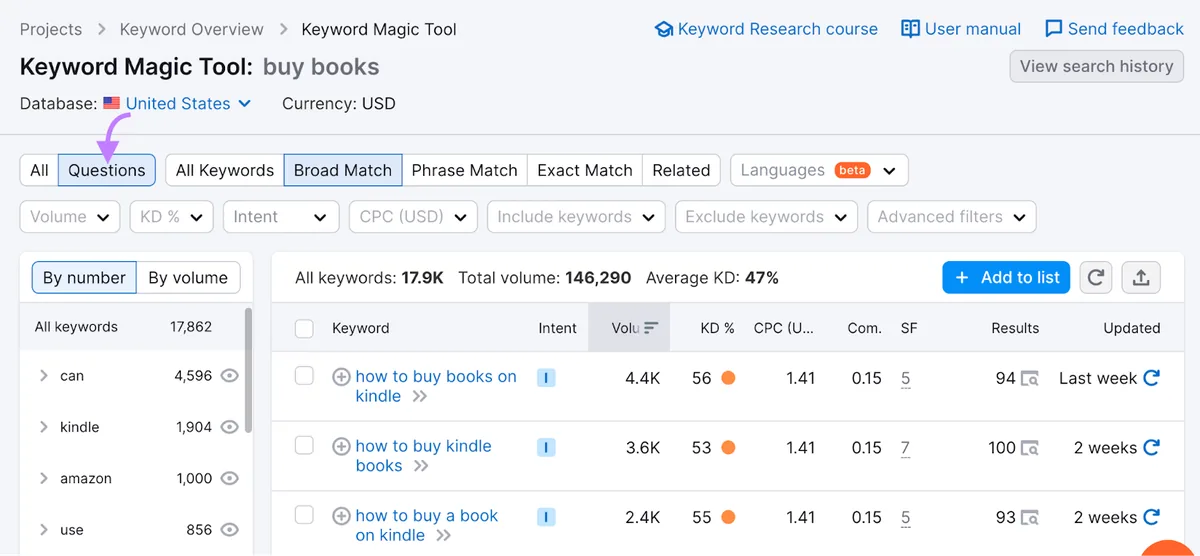Open the CPC (USD) filter dropdown

(413, 217)
